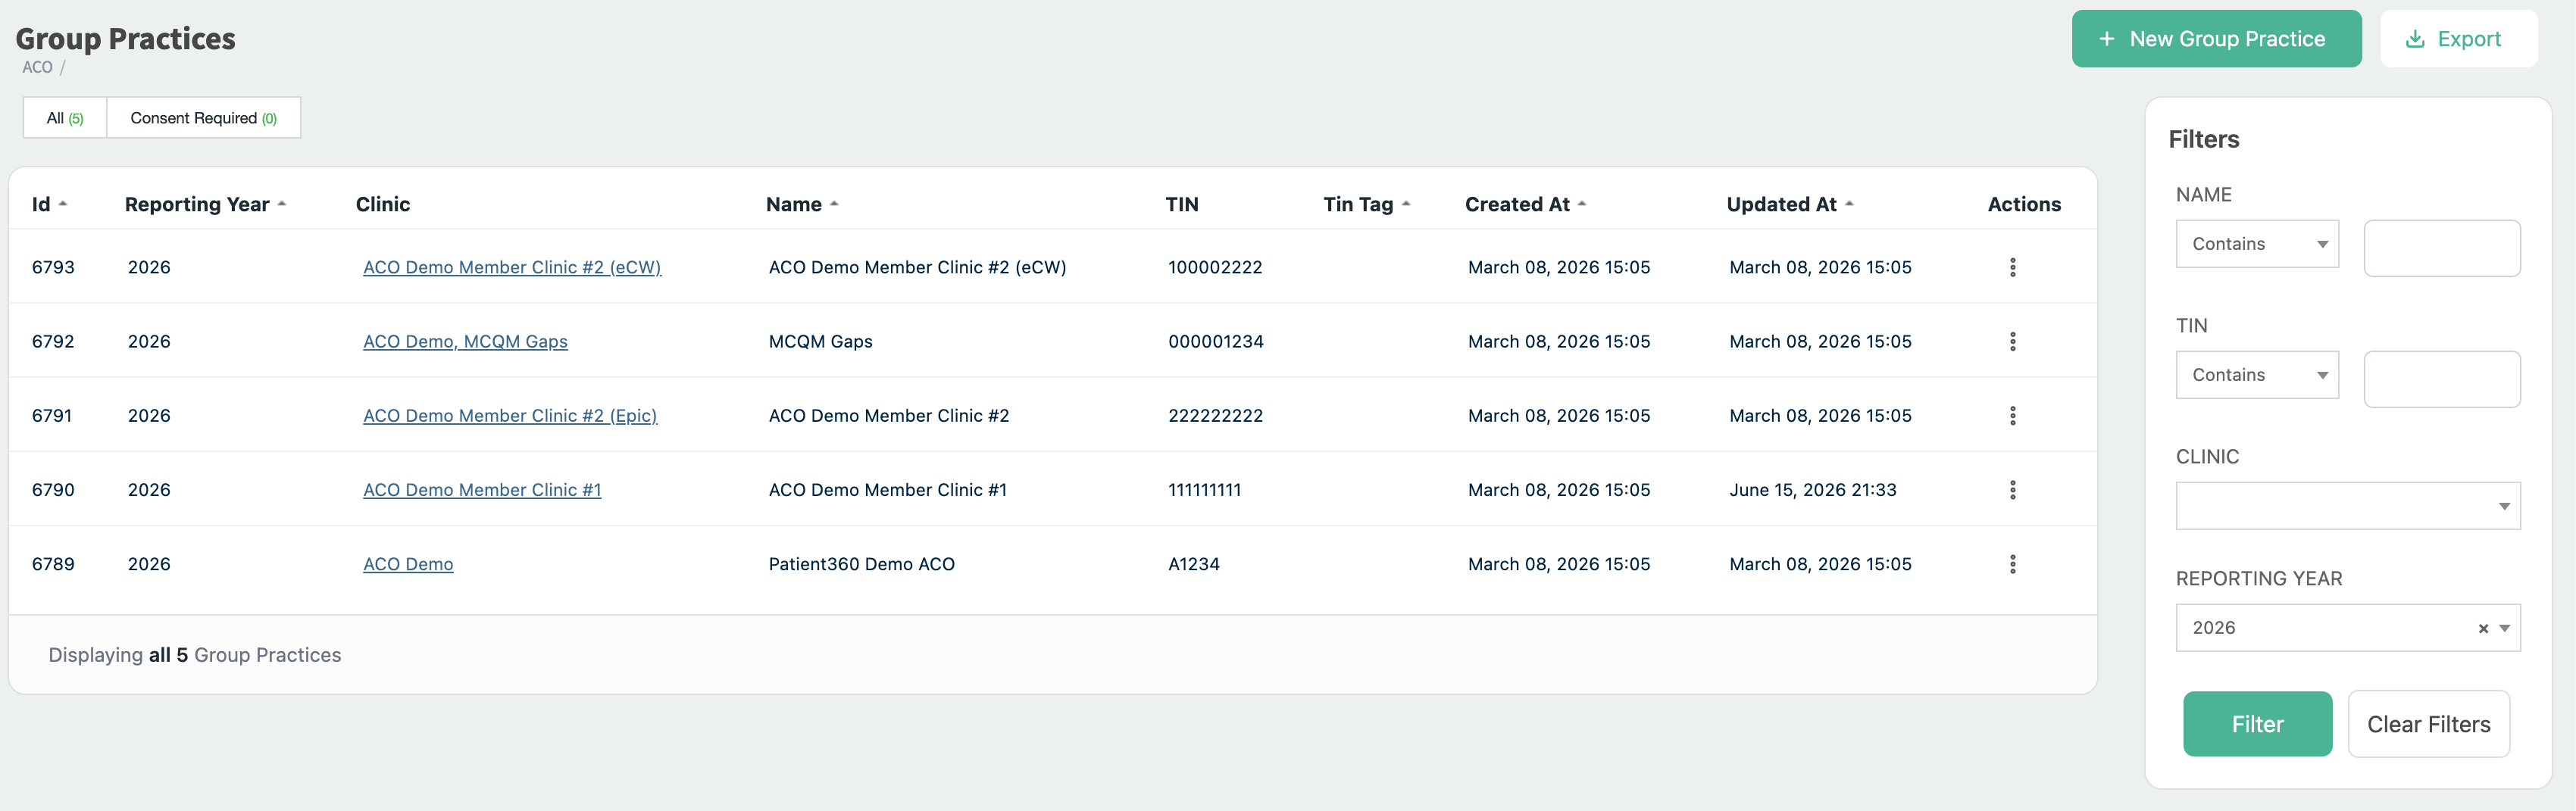This screenshot has height=811, width=2576.
Task: Click the Id cell 6793
Action: (53, 267)
